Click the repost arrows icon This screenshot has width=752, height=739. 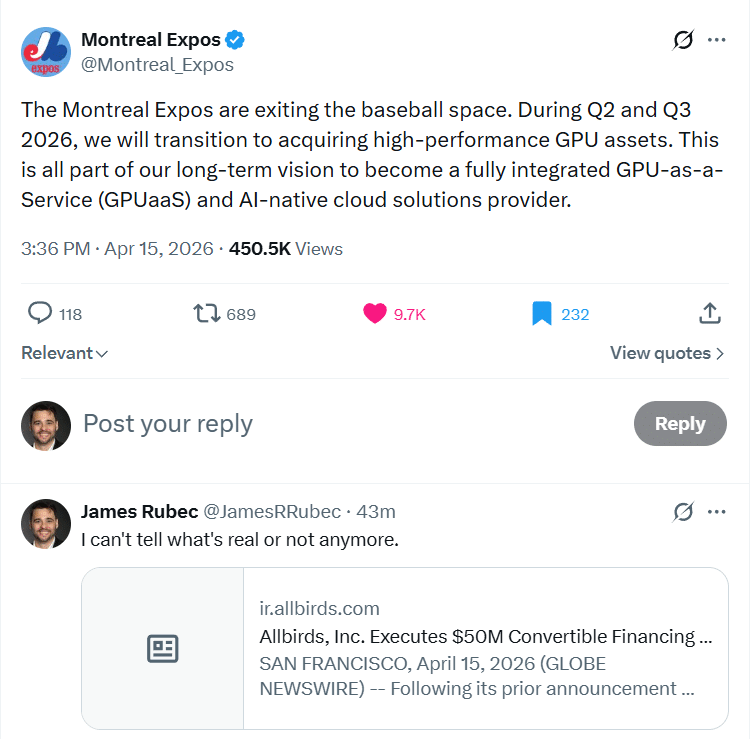pyautogui.click(x=206, y=314)
